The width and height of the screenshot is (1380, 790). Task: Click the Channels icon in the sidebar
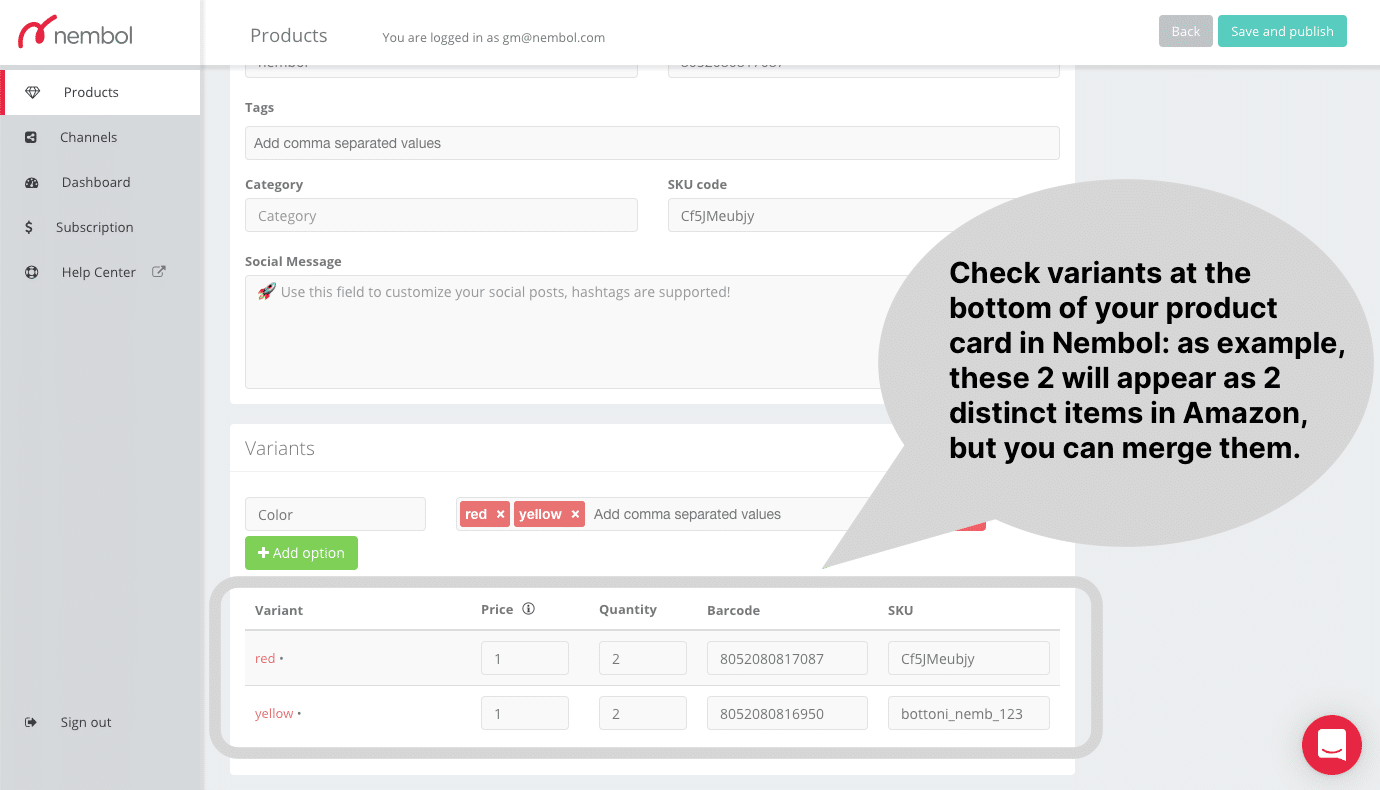pos(31,136)
